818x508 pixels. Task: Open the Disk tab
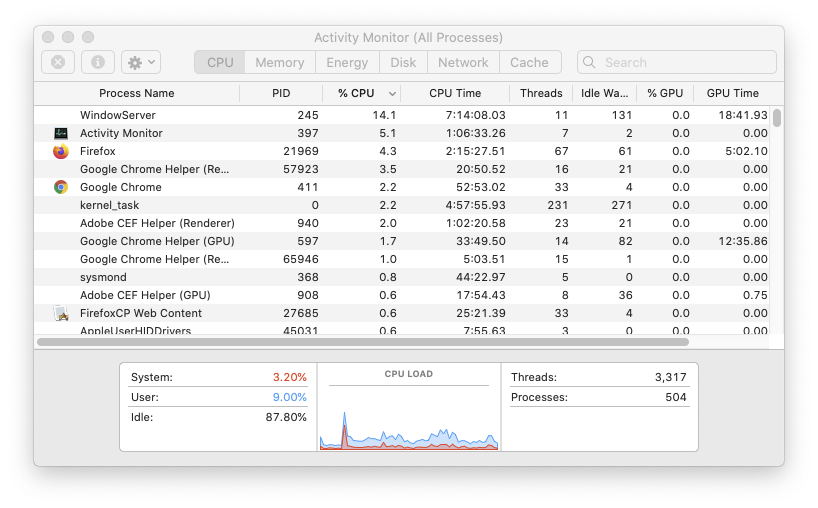click(x=403, y=62)
